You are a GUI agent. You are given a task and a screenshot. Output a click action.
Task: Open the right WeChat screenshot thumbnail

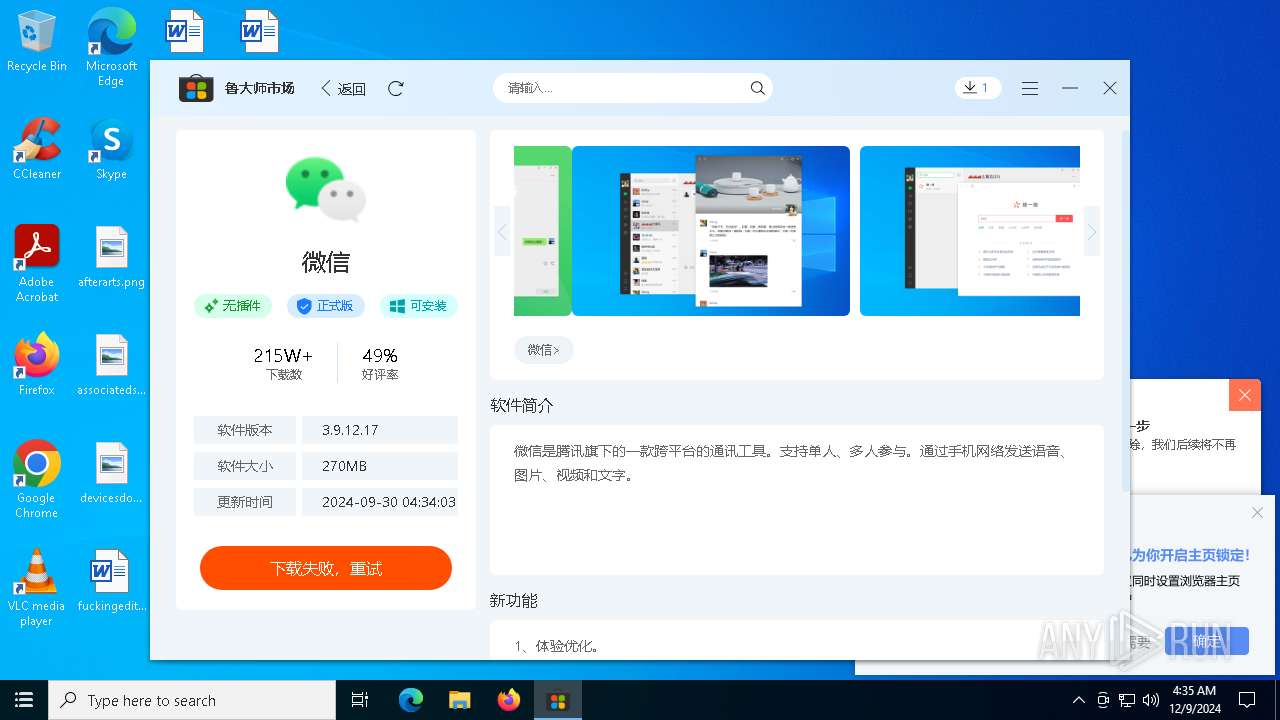tap(970, 231)
